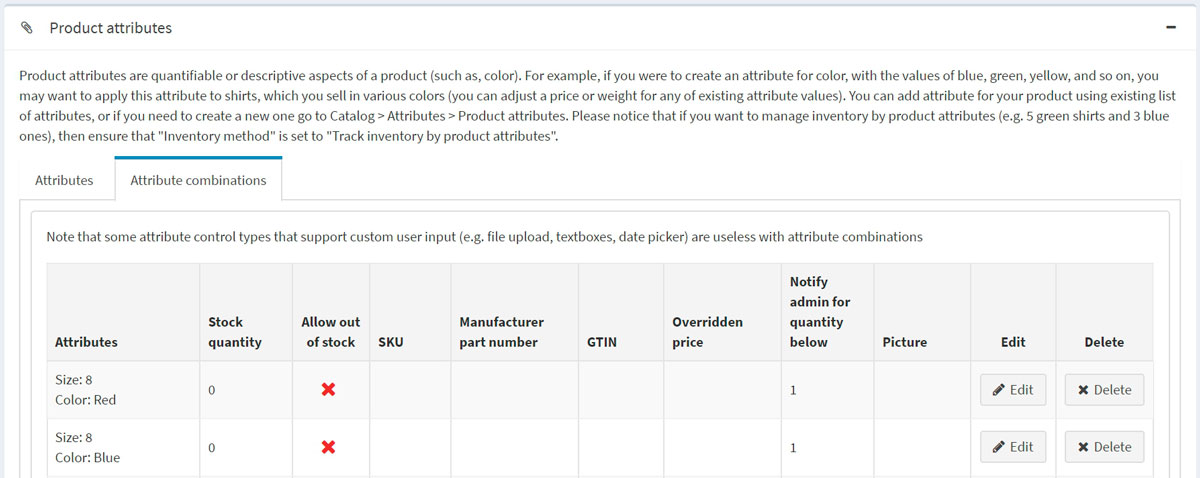Viewport: 1200px width, 478px height.
Task: Switch to the Attributes tab
Action: click(64, 180)
